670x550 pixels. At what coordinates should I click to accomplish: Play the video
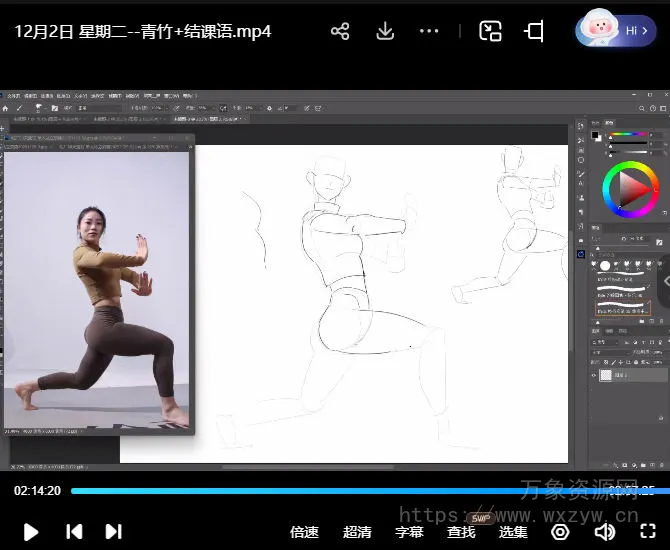tap(31, 532)
